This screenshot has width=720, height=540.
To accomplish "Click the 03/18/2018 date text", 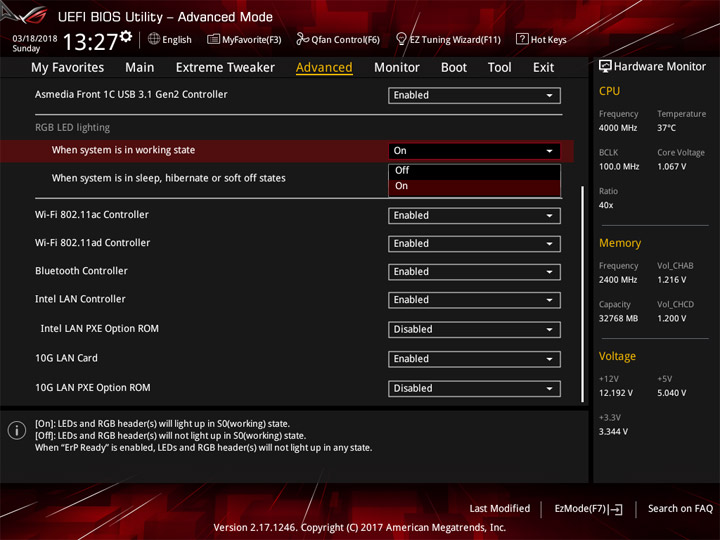I will click(x=35, y=39).
